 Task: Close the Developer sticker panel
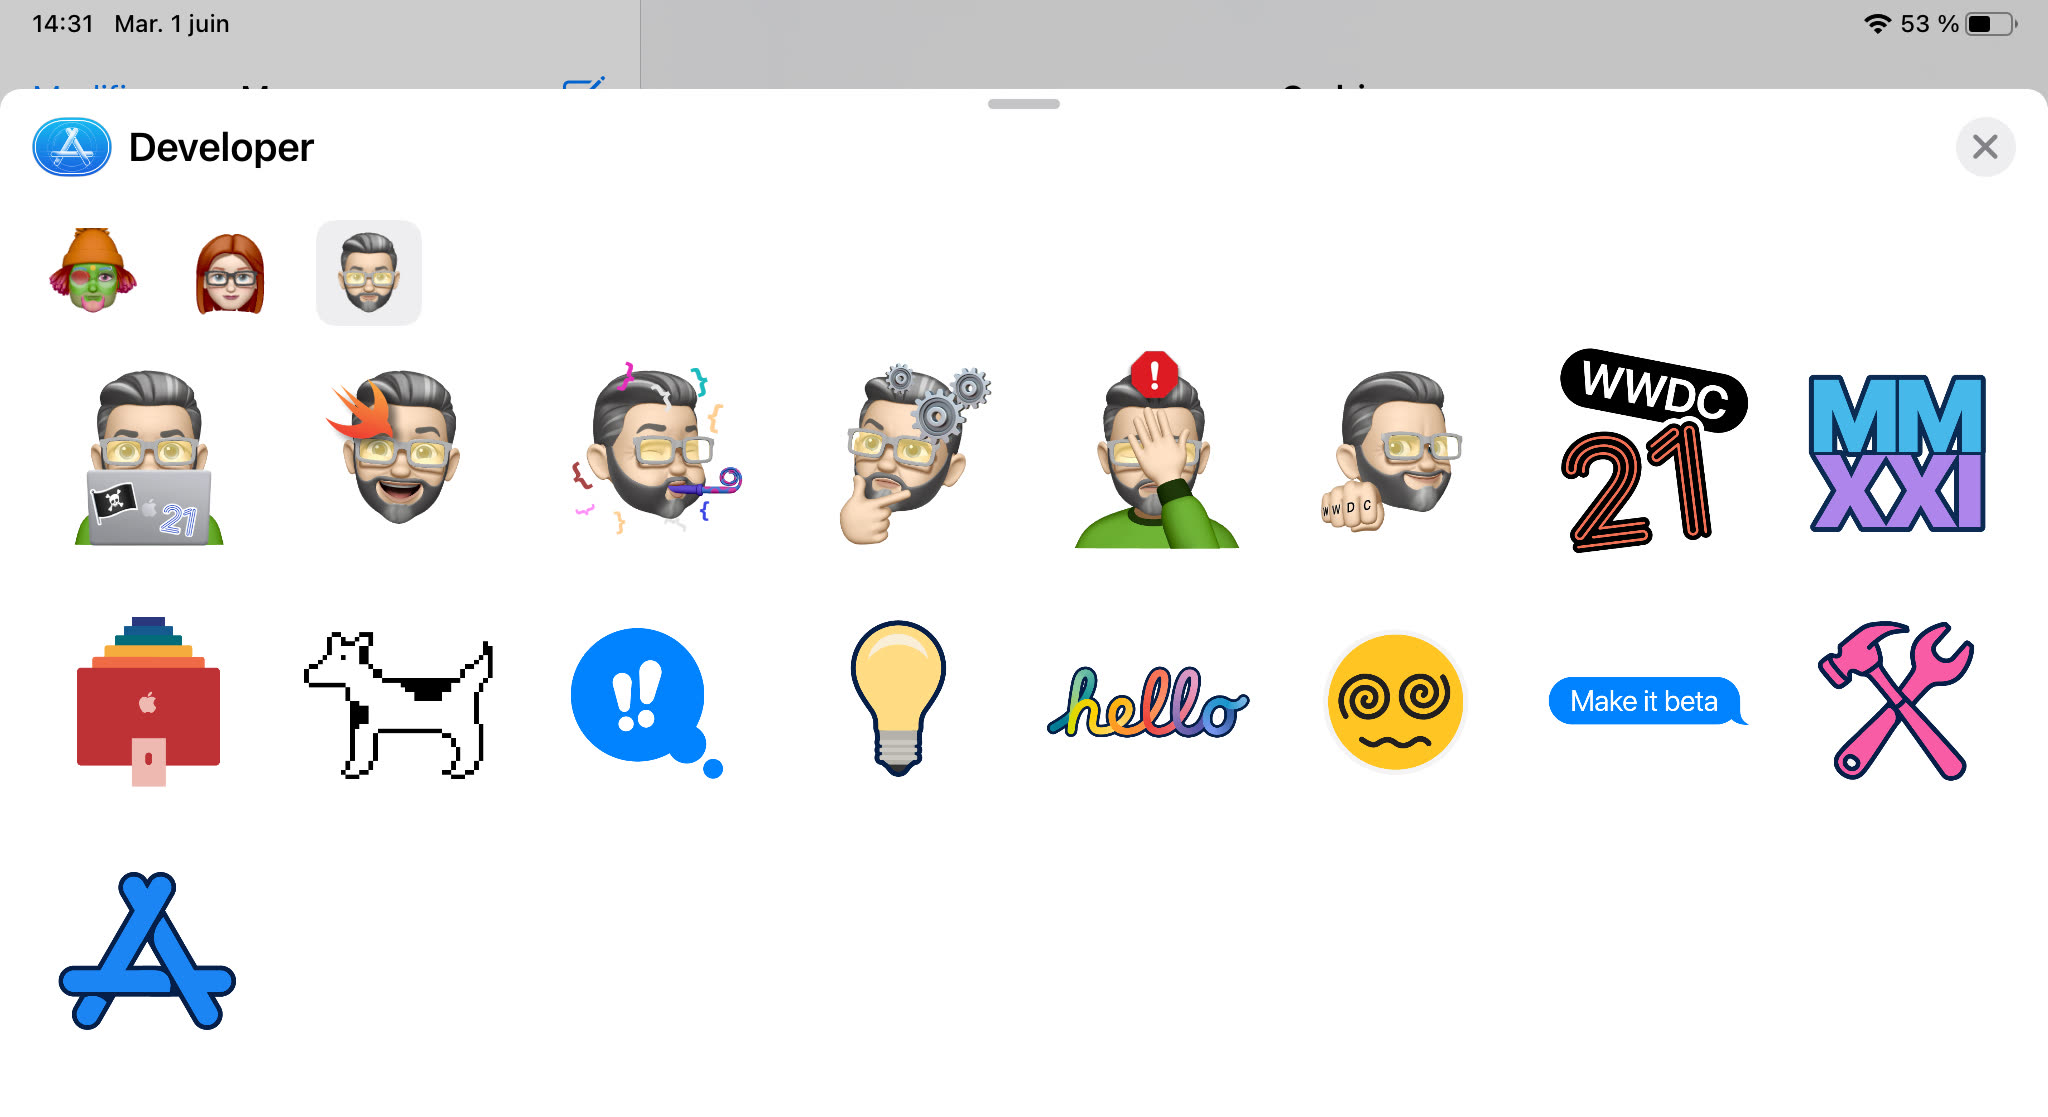1985,147
